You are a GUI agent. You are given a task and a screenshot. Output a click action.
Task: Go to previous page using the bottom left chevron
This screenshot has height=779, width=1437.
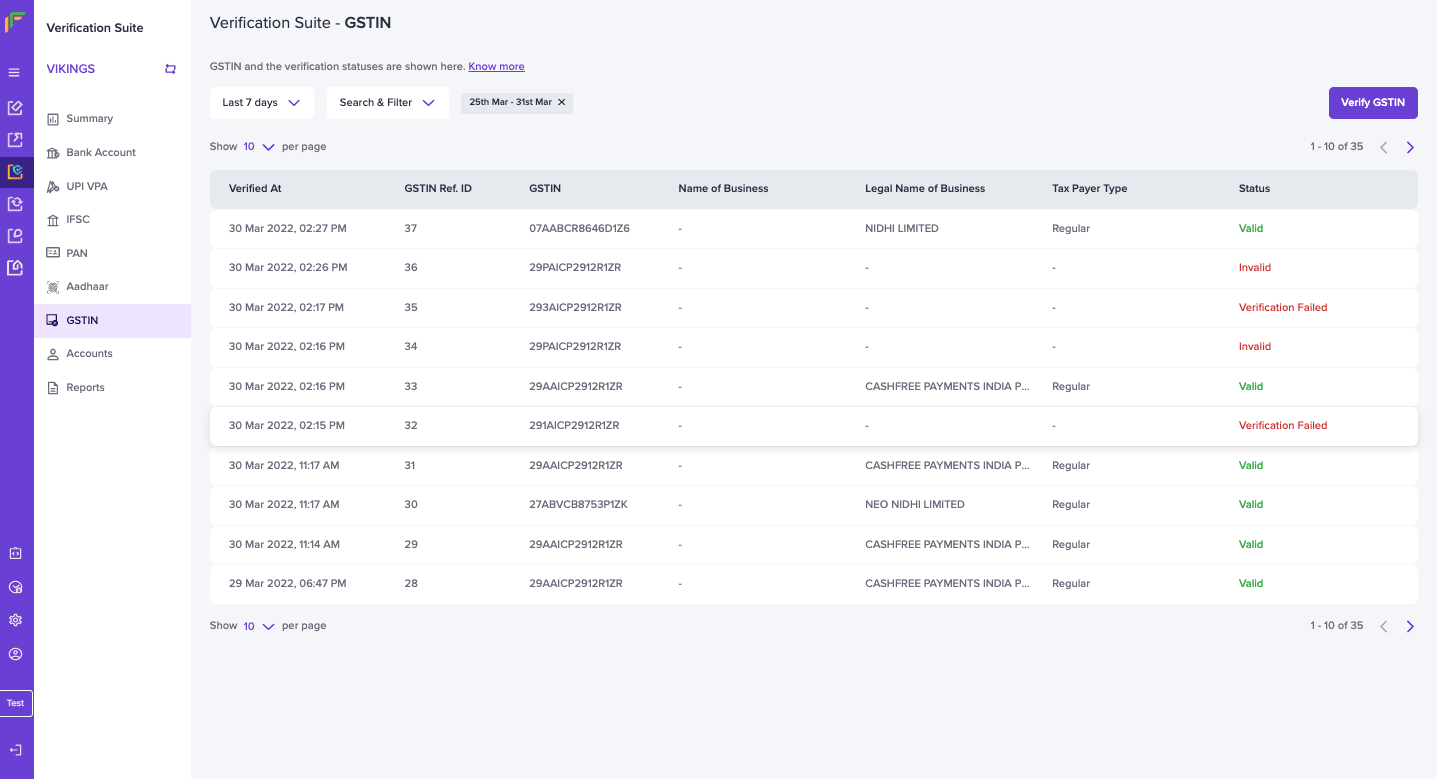(x=1384, y=626)
